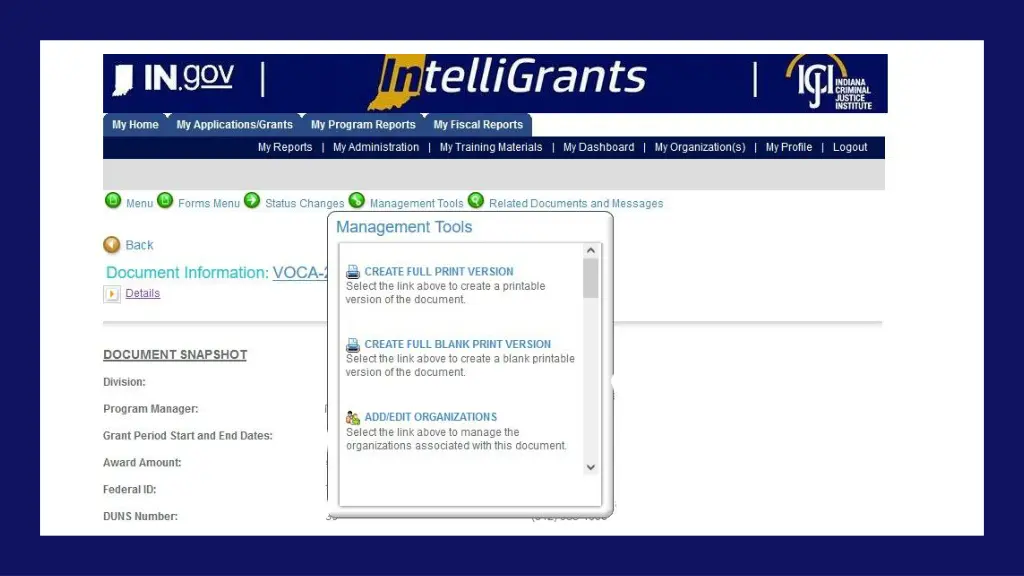
Task: Open My Reports in the navigation bar
Action: click(x=285, y=148)
